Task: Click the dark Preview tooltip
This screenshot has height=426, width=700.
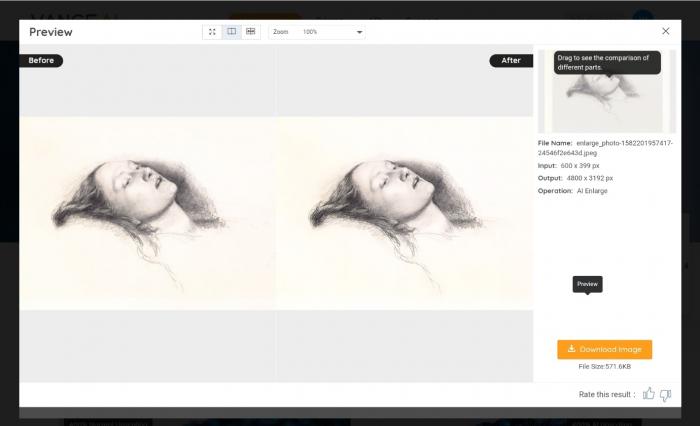Action: pos(588,284)
